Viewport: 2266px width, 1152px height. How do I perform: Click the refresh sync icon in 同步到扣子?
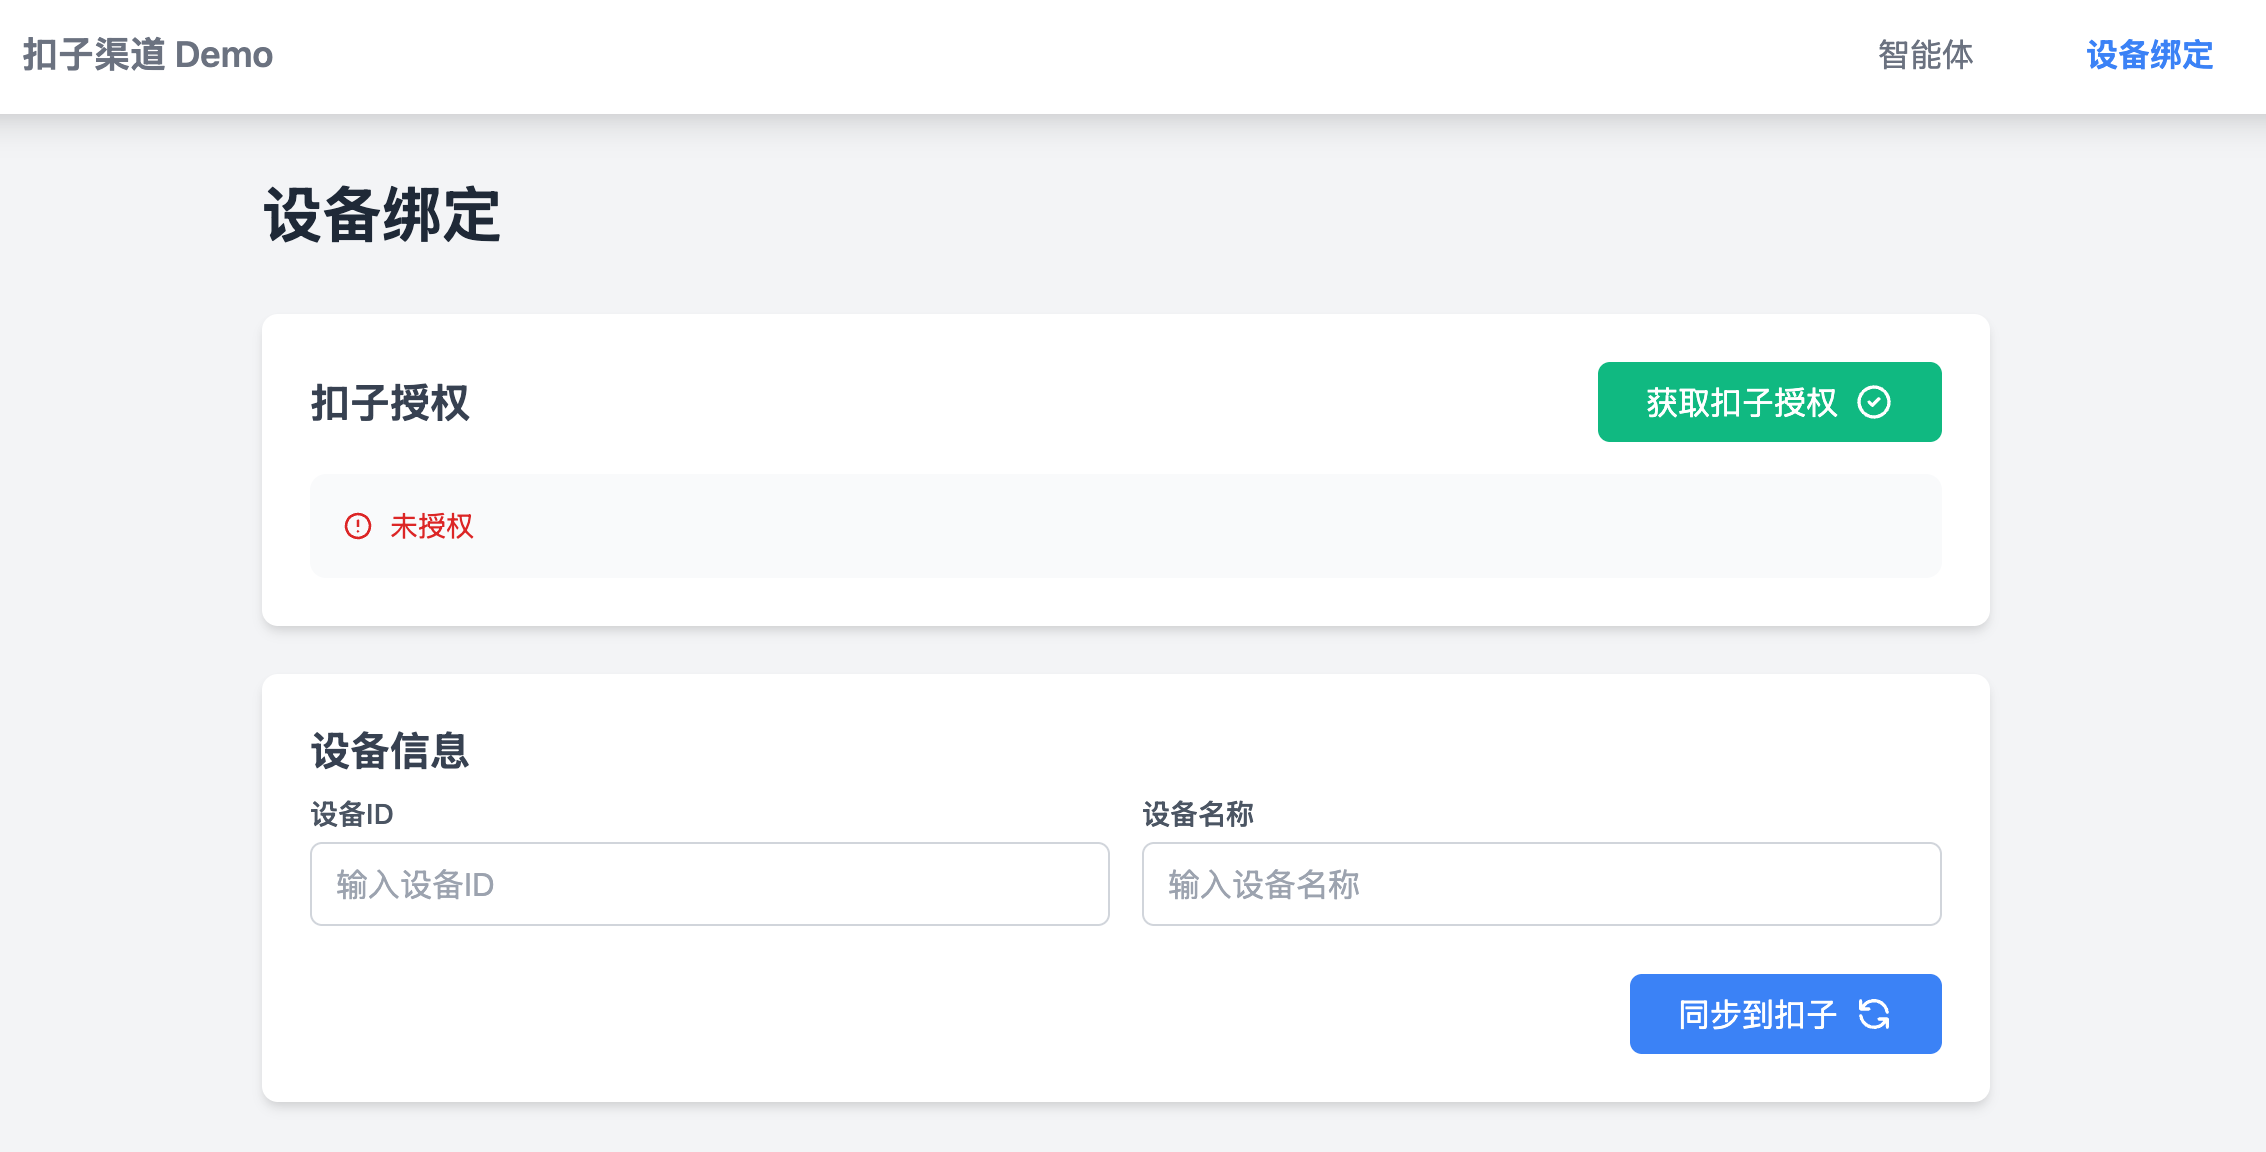click(1873, 1014)
